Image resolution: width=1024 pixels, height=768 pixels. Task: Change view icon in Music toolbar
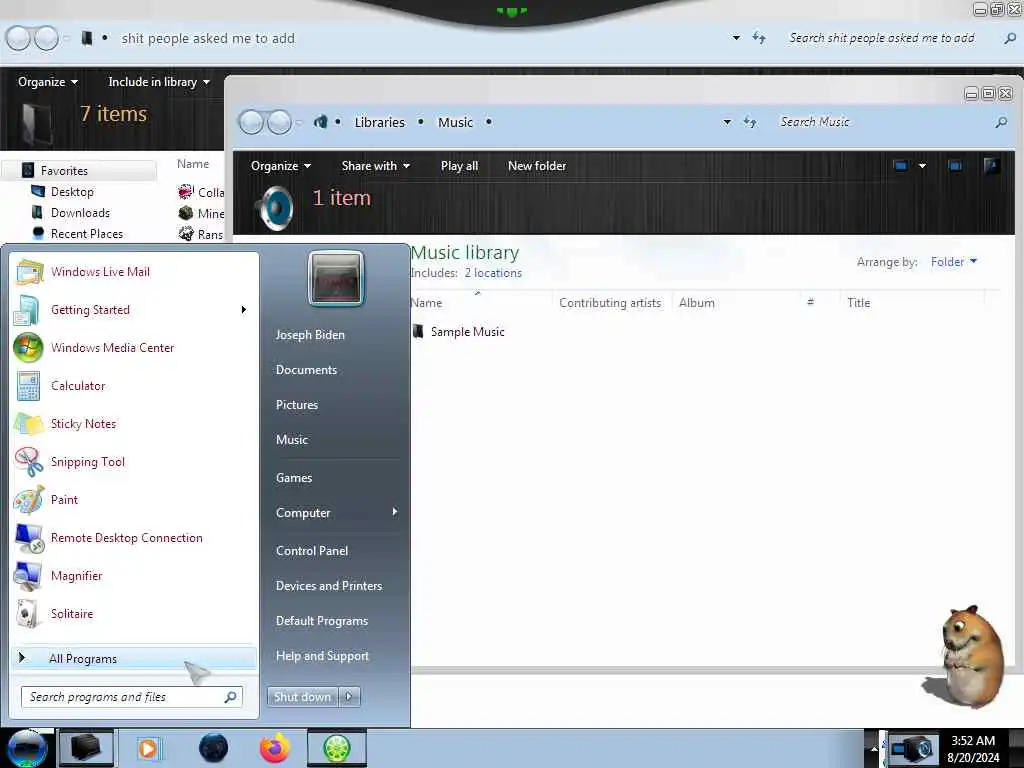900,166
